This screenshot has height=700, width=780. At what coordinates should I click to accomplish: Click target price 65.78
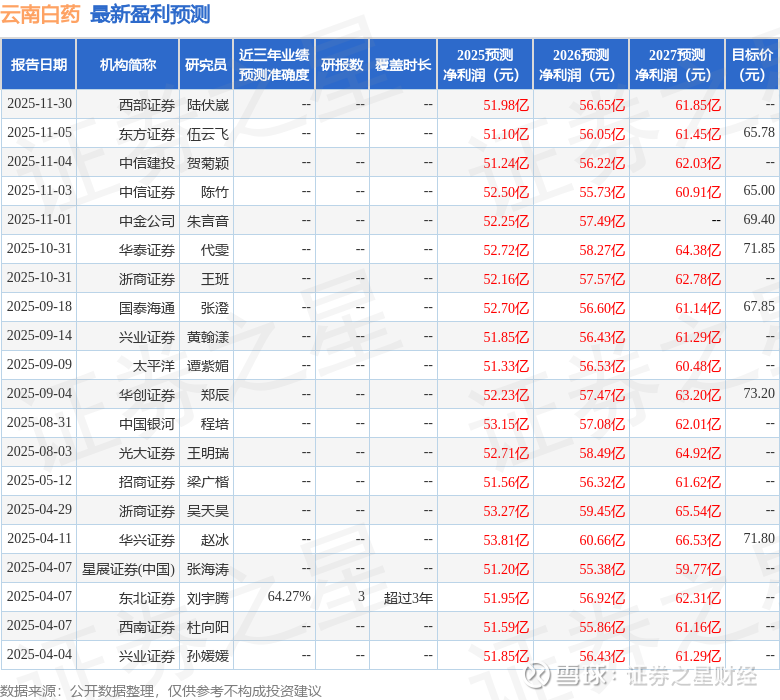point(759,132)
